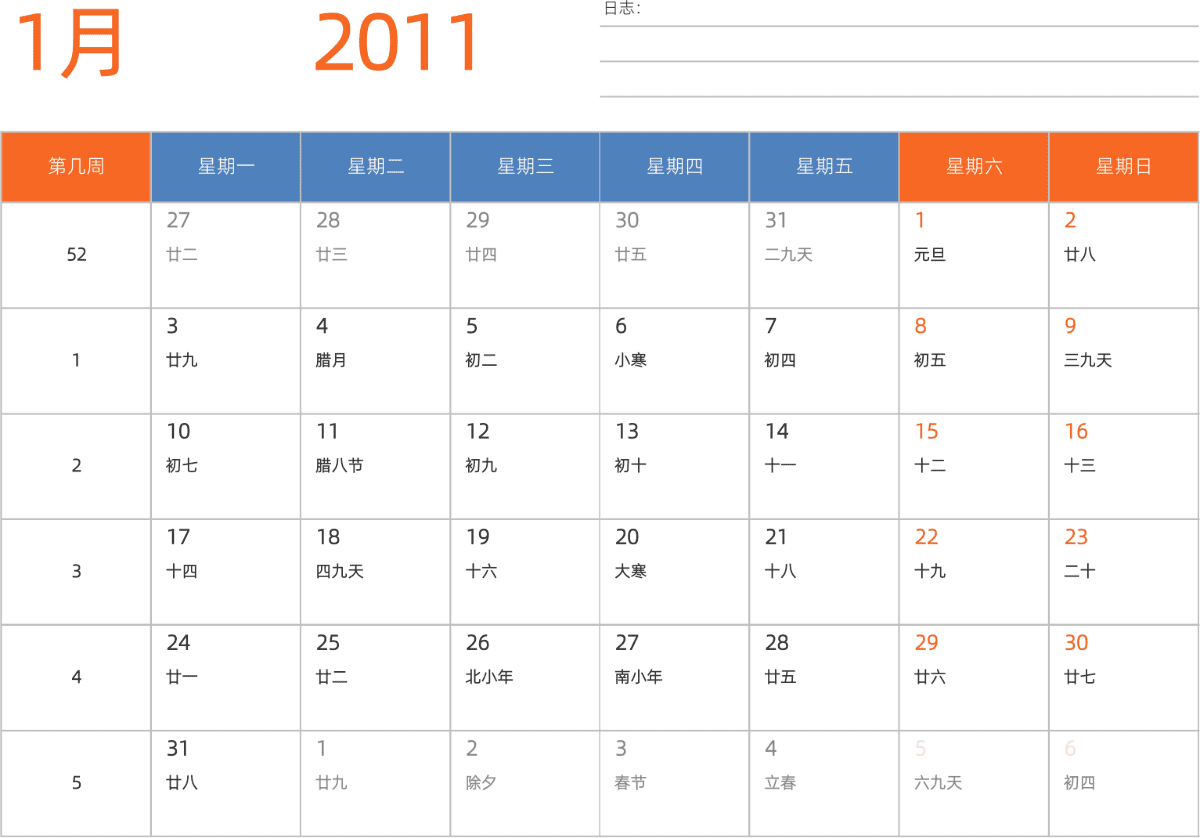Click Sunday January 30 labeled 廿七

1123,678
